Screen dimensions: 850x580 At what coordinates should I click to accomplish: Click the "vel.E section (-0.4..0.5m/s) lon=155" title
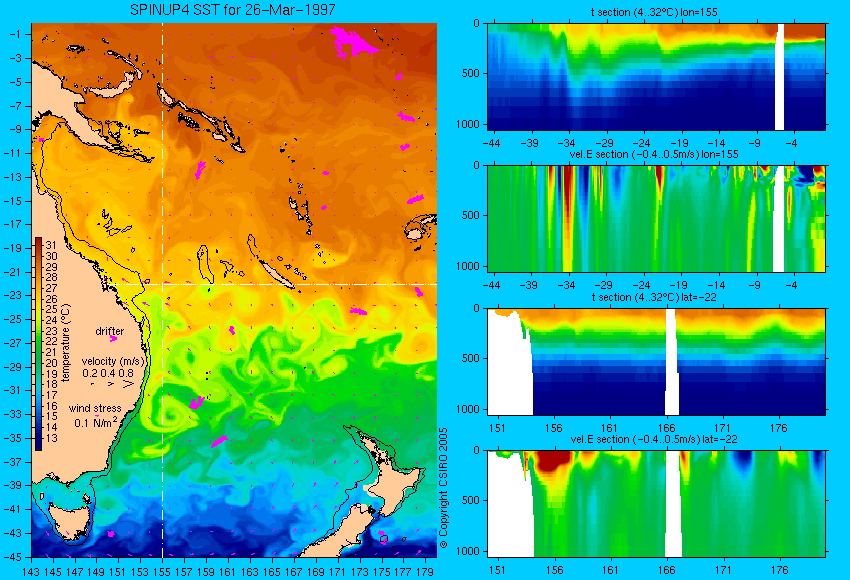pos(654,154)
